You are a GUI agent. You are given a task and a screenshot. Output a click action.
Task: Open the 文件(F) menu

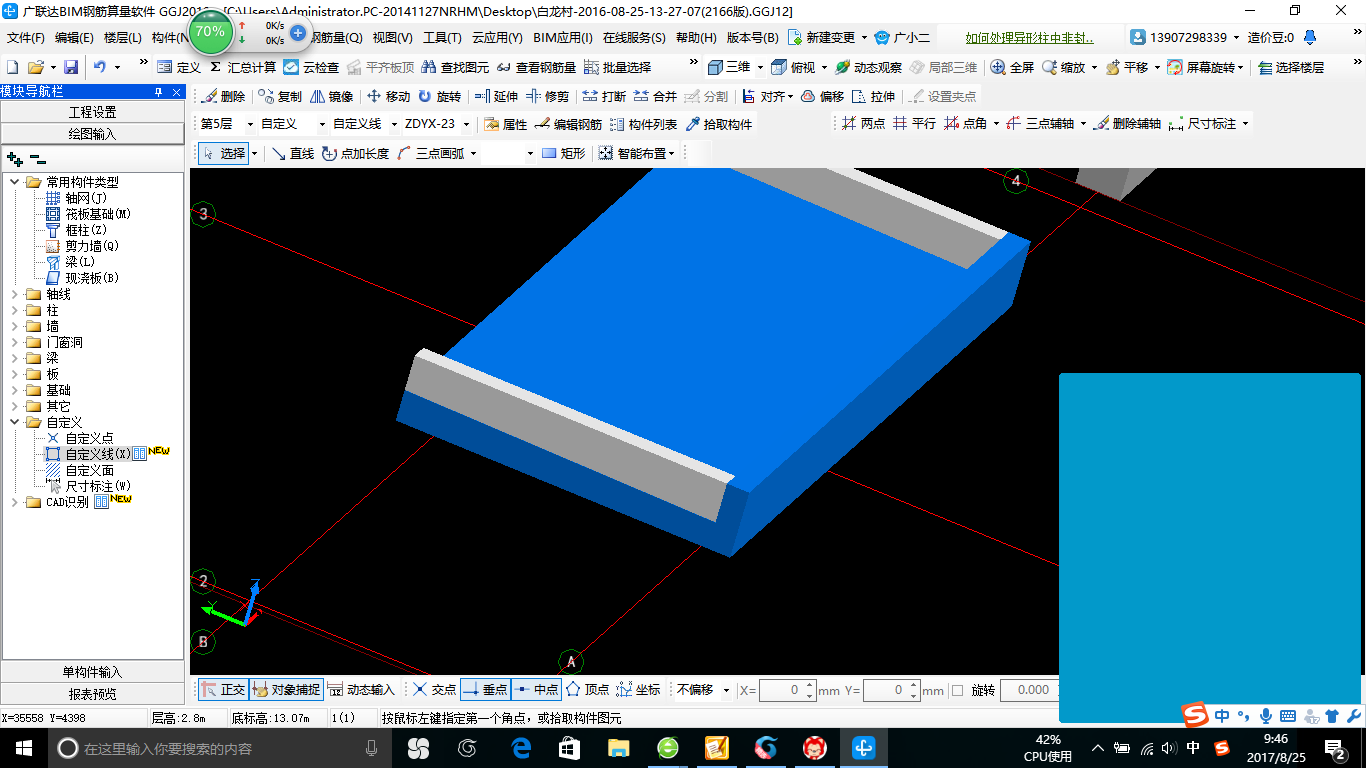[26, 38]
